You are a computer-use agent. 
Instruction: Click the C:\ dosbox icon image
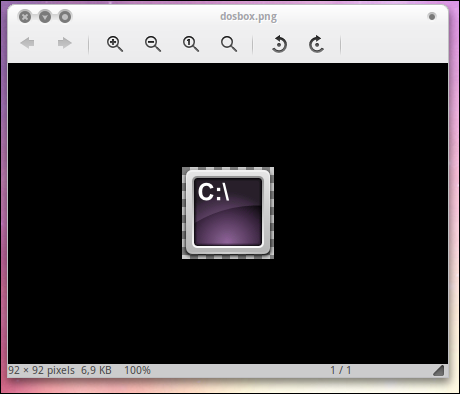228,213
